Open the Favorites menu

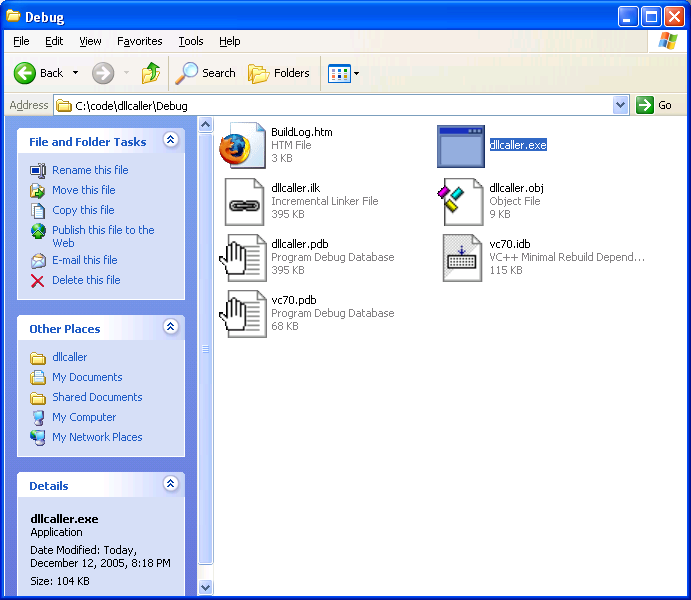(x=139, y=41)
